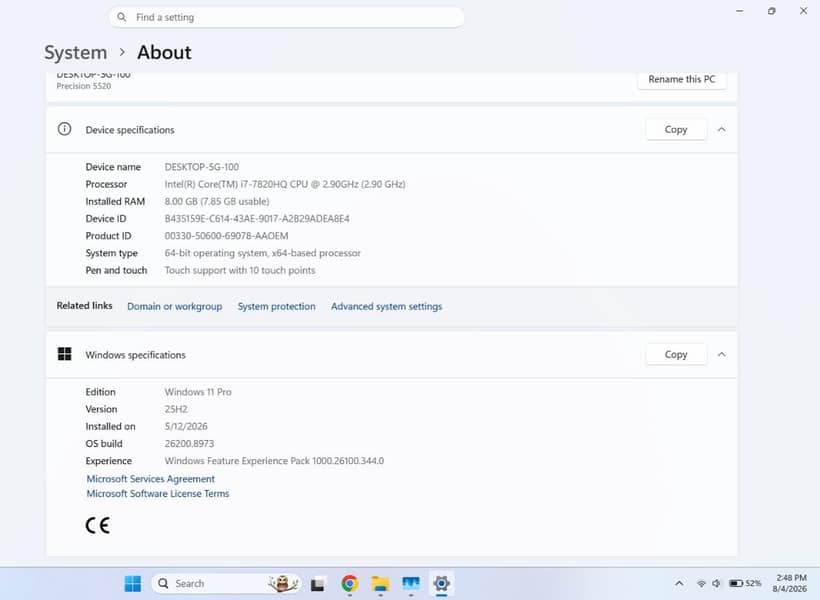820x600 pixels.
Task: Click the 52% battery indicator
Action: coord(745,583)
